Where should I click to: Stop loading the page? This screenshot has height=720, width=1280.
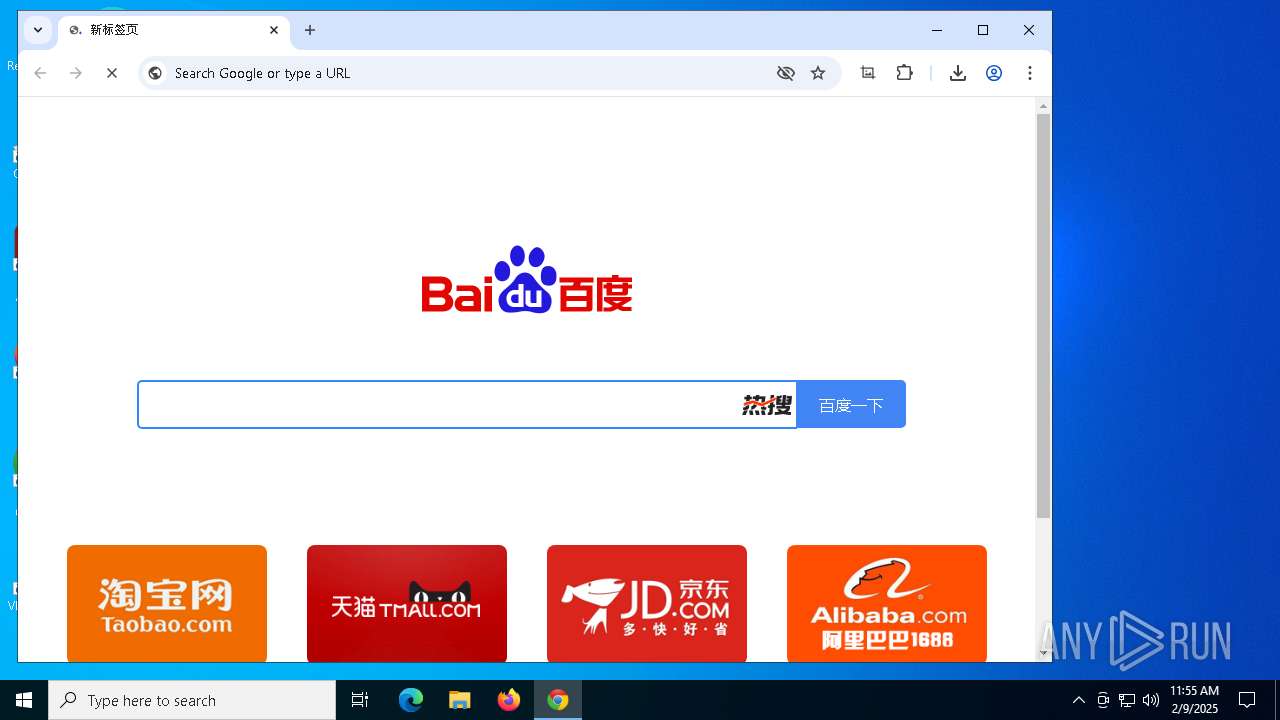tap(112, 73)
